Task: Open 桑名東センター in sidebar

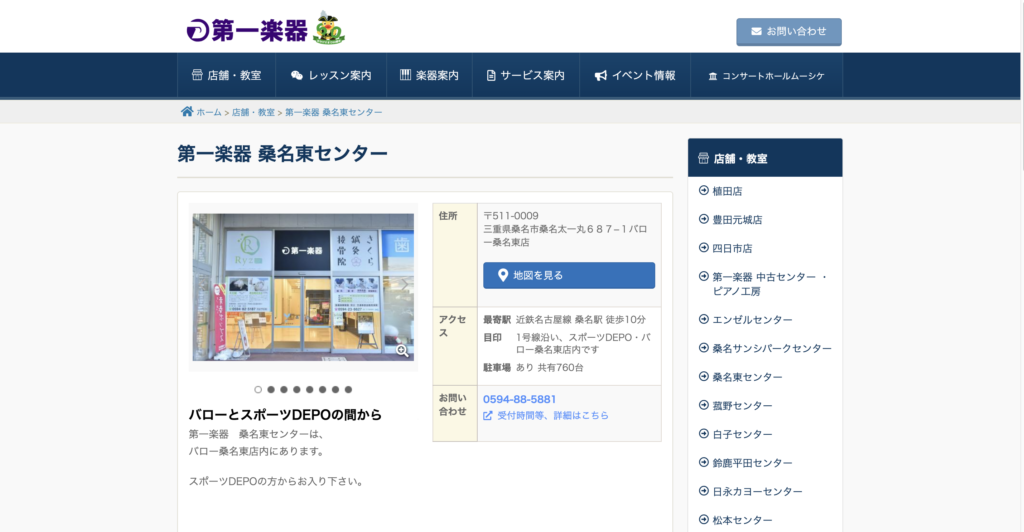Action: click(x=746, y=377)
